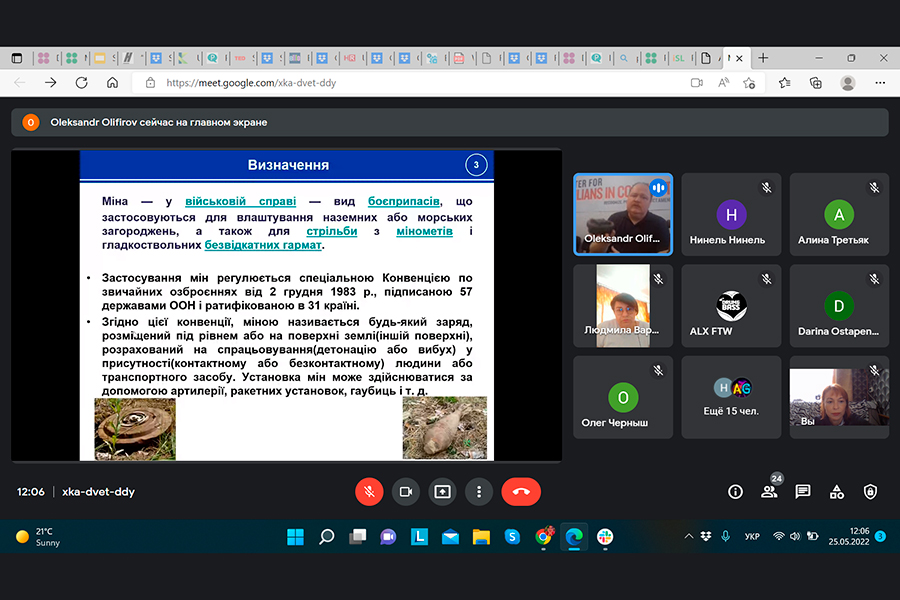This screenshot has height=600, width=900.
Task: Click the військовій справі link on slide
Action: click(240, 201)
